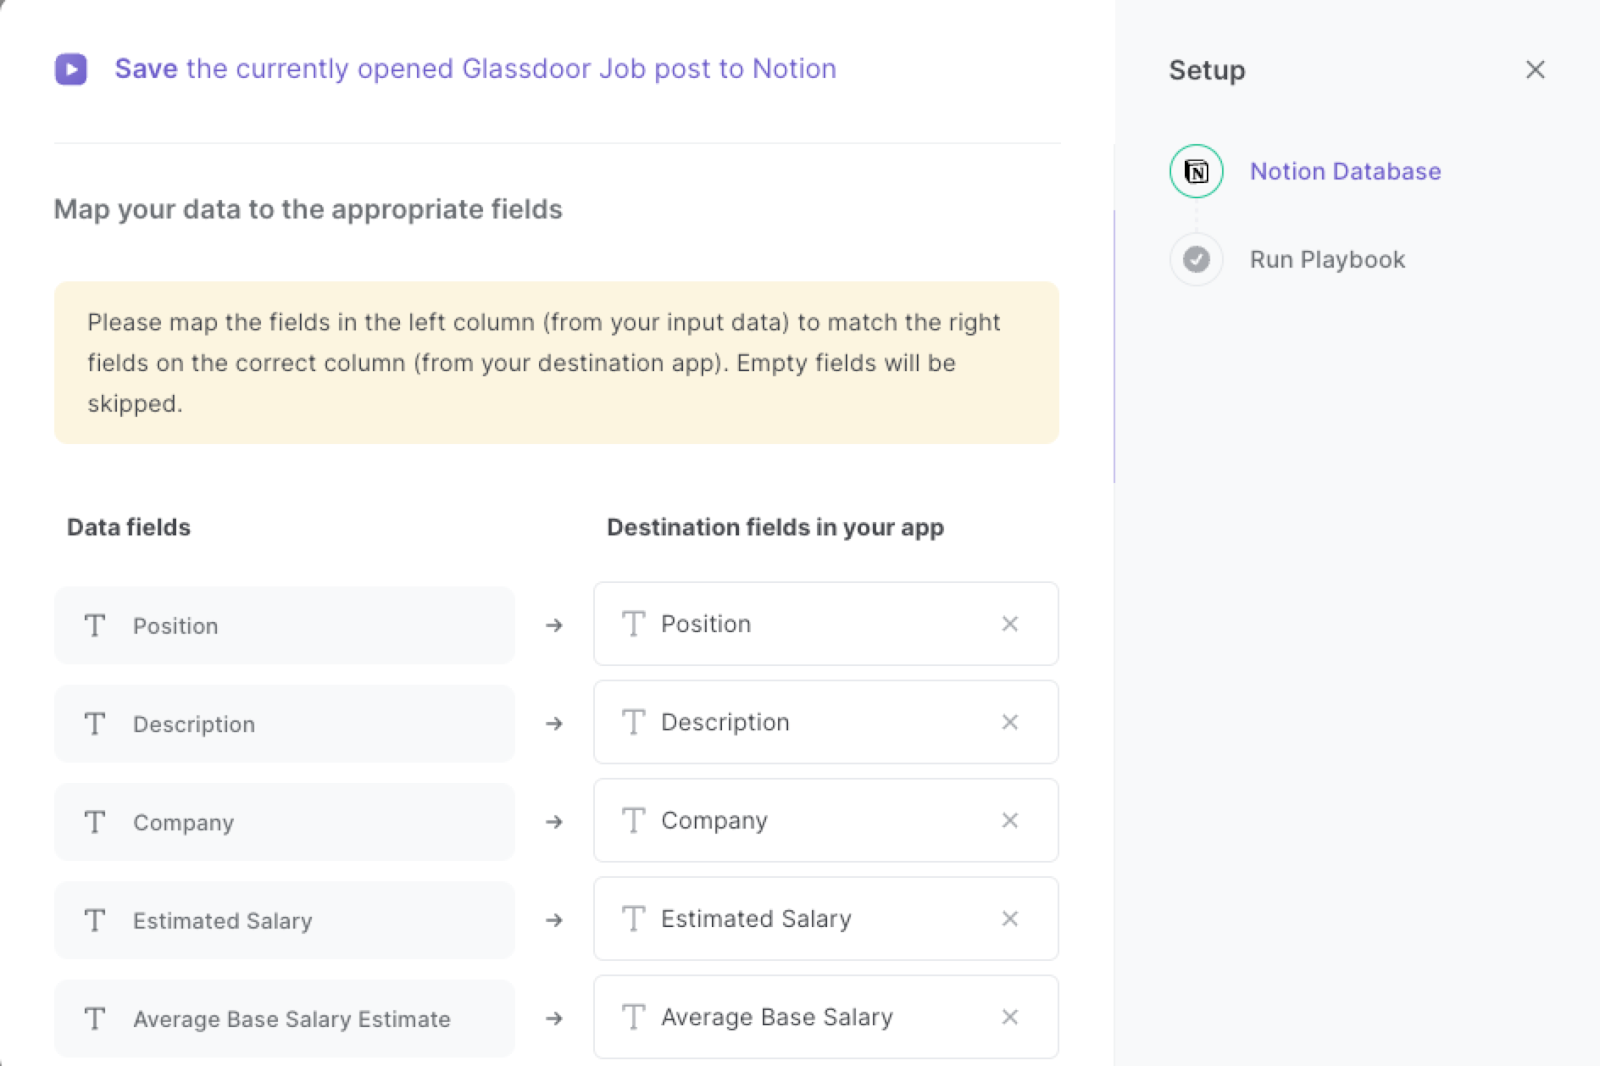Viewport: 1600px width, 1066px height.
Task: Click the Notion logo step icon
Action: tap(1196, 171)
